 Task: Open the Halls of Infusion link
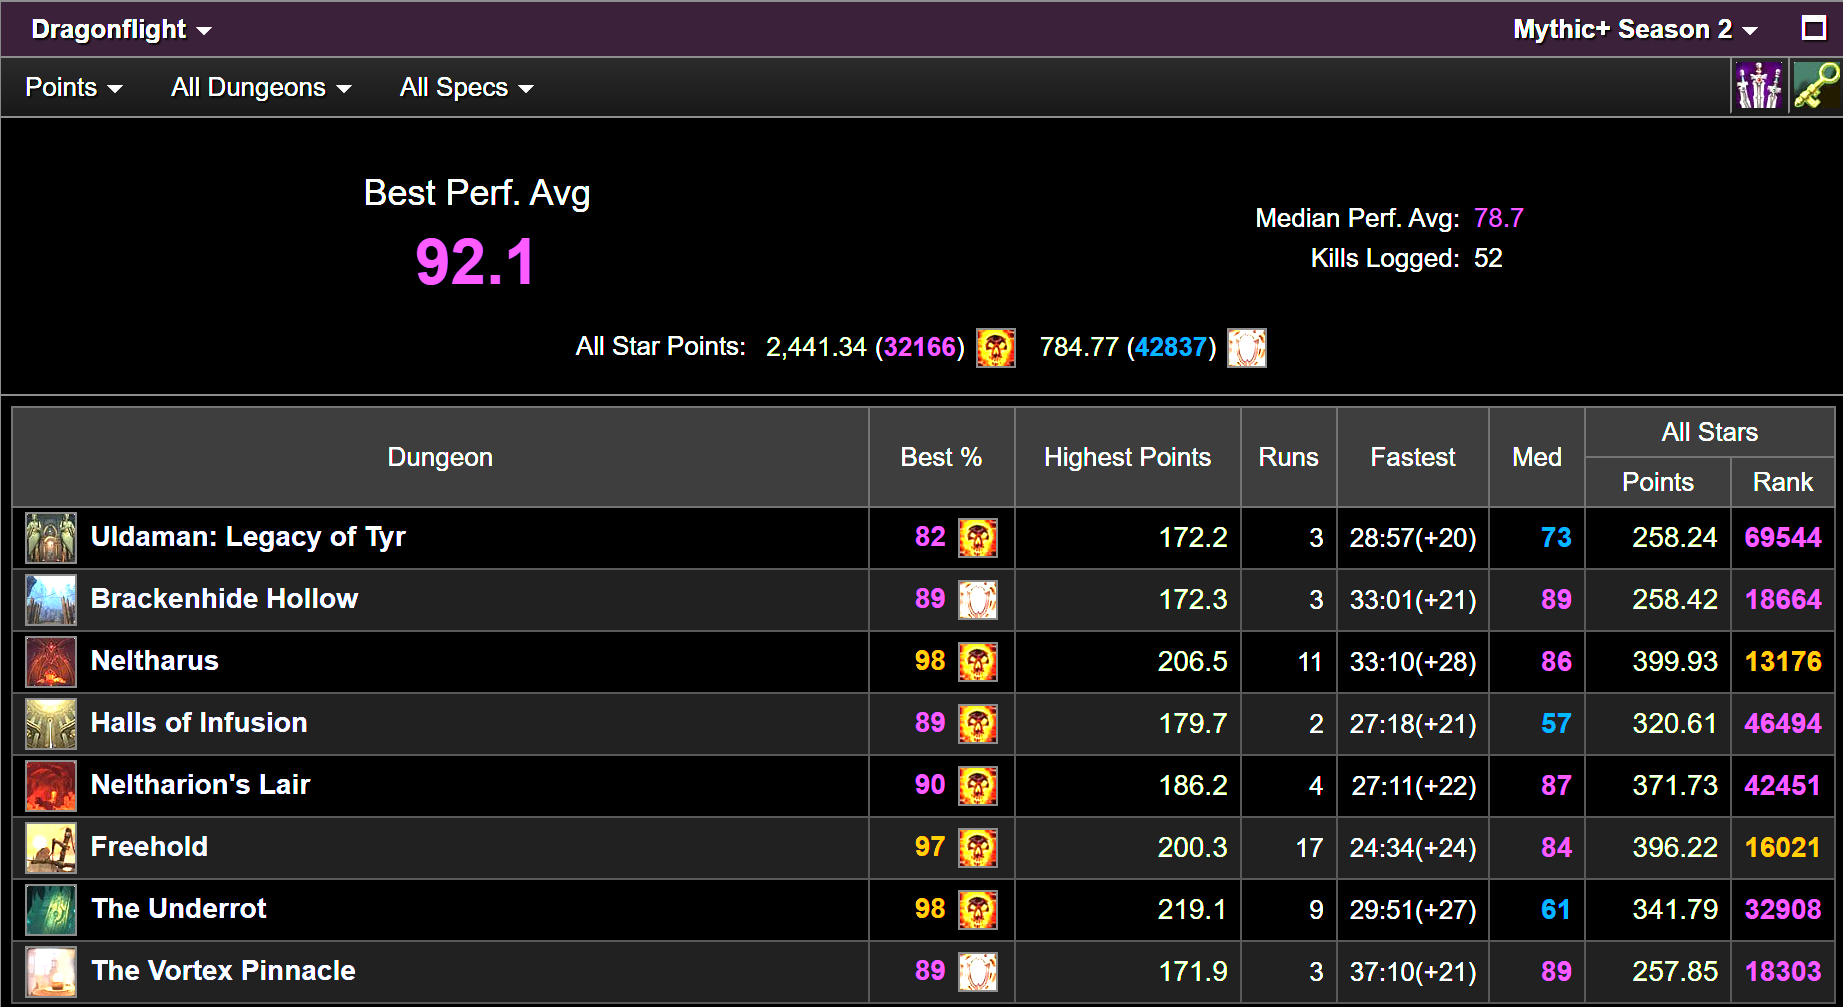pyautogui.click(x=199, y=722)
